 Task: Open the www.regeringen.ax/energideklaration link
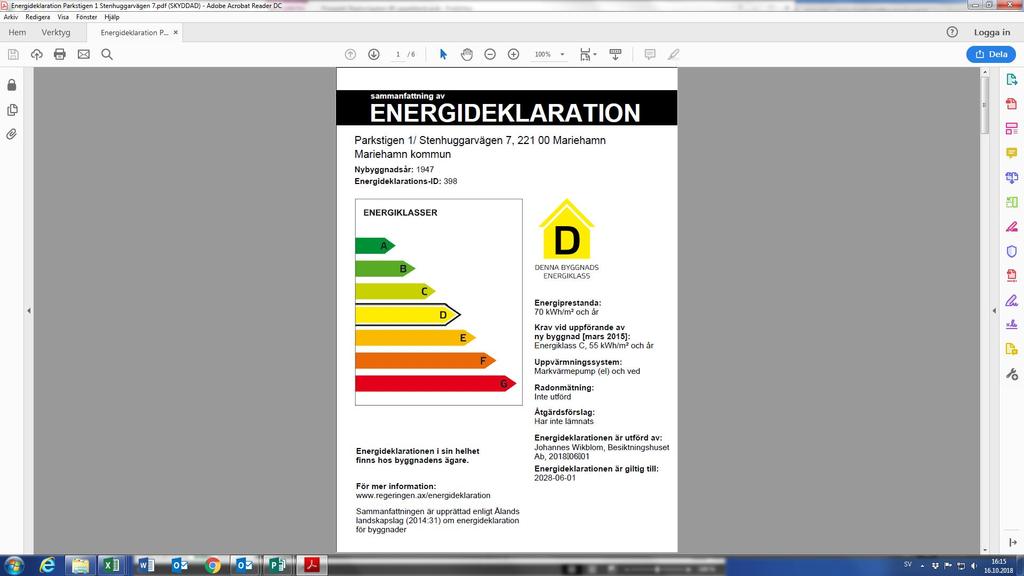click(423, 496)
